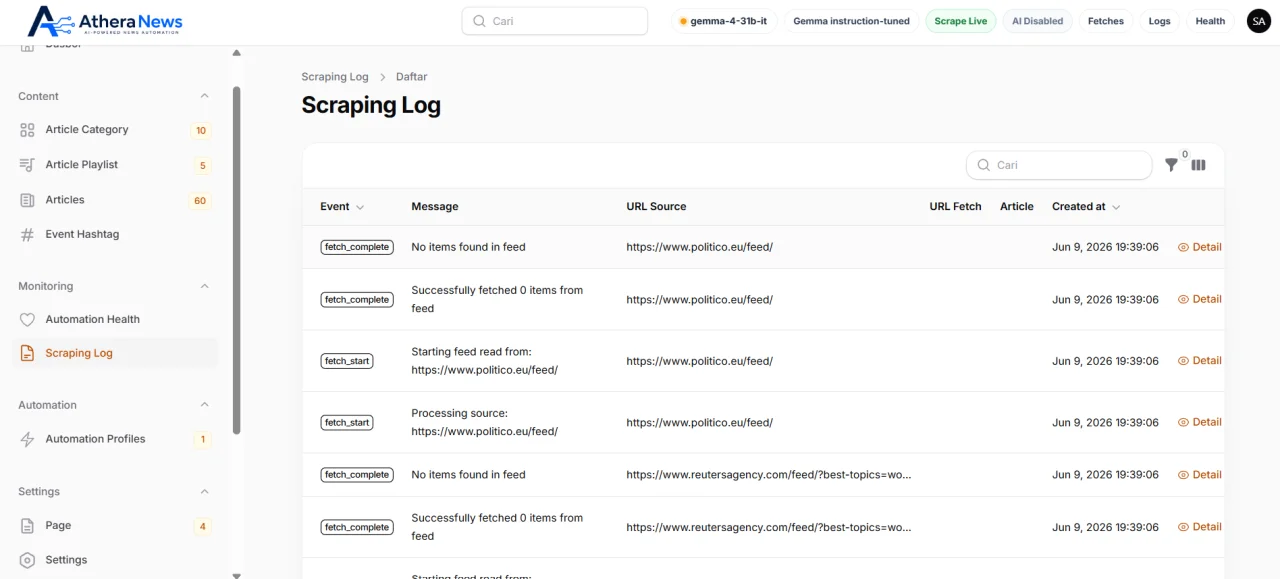Sort table by Created at column
1280x579 pixels.
pos(1086,207)
